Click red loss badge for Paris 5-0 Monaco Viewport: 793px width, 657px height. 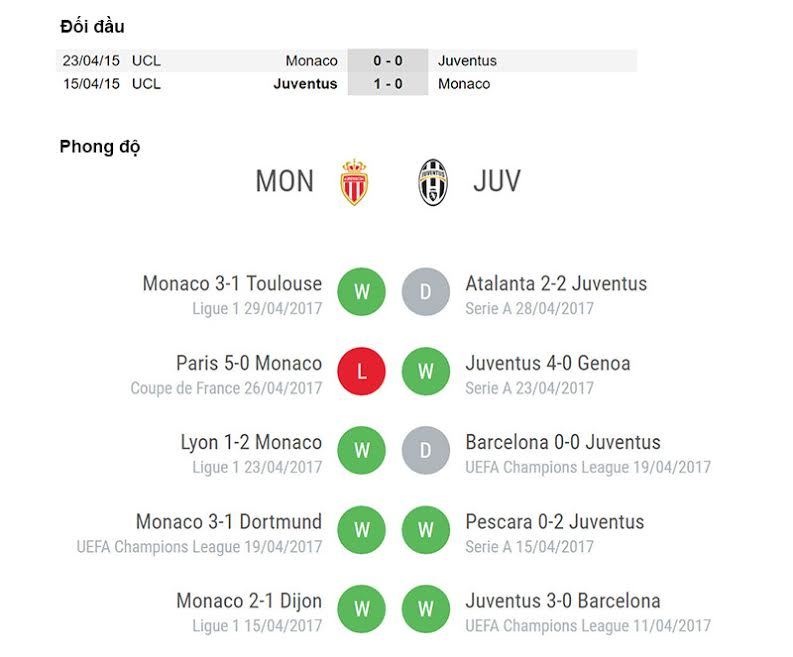[x=362, y=372]
